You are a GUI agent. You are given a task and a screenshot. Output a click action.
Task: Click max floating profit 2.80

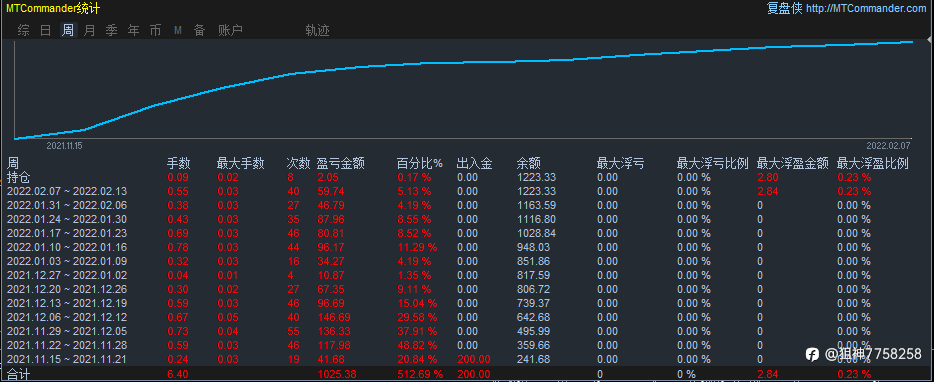click(x=767, y=177)
